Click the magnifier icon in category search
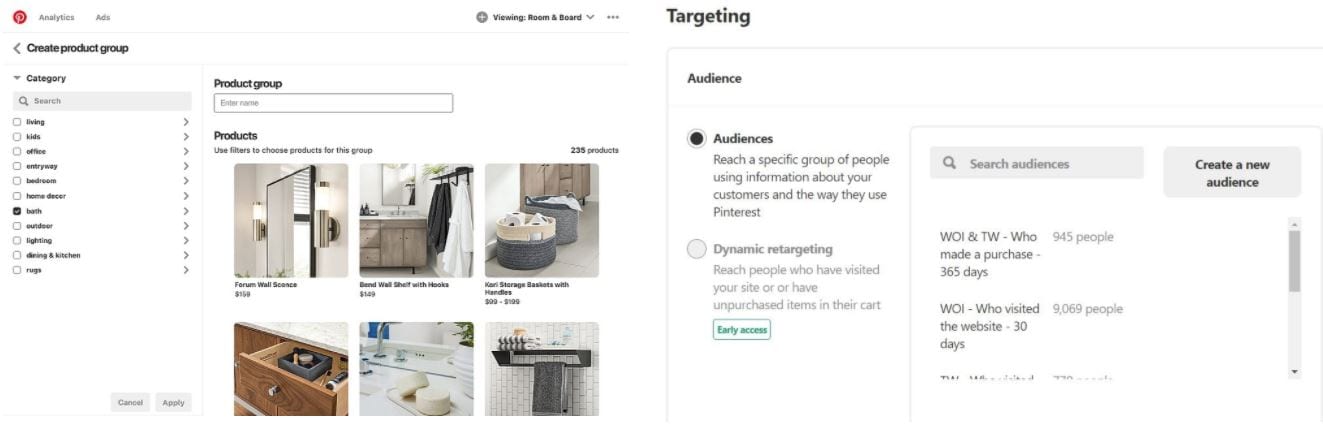Image resolution: width=1323 pixels, height=433 pixels. [x=24, y=101]
